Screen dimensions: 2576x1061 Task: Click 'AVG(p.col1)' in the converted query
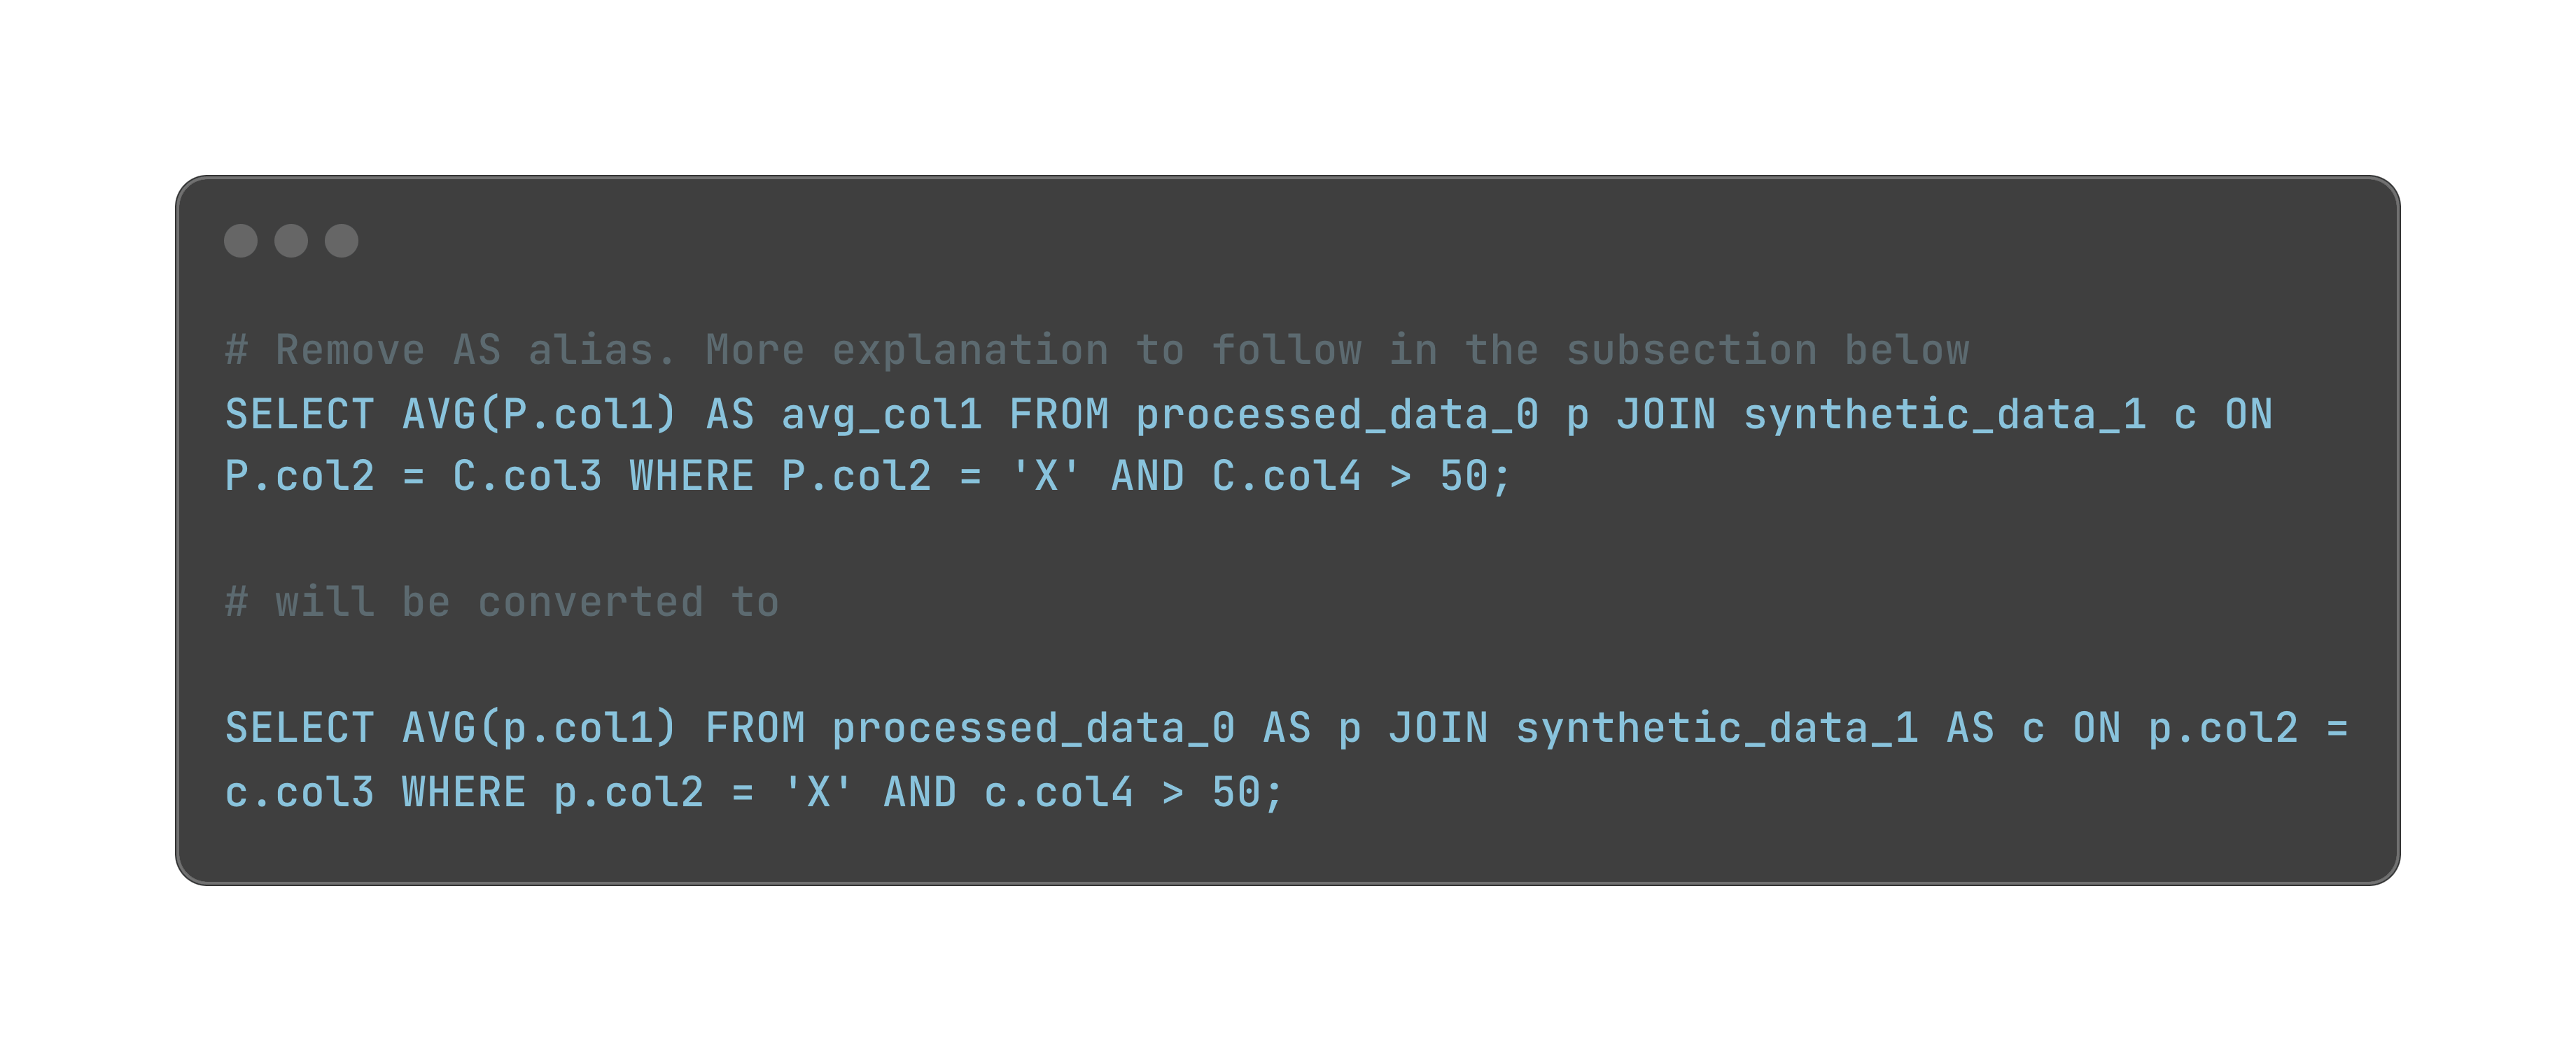tap(540, 729)
